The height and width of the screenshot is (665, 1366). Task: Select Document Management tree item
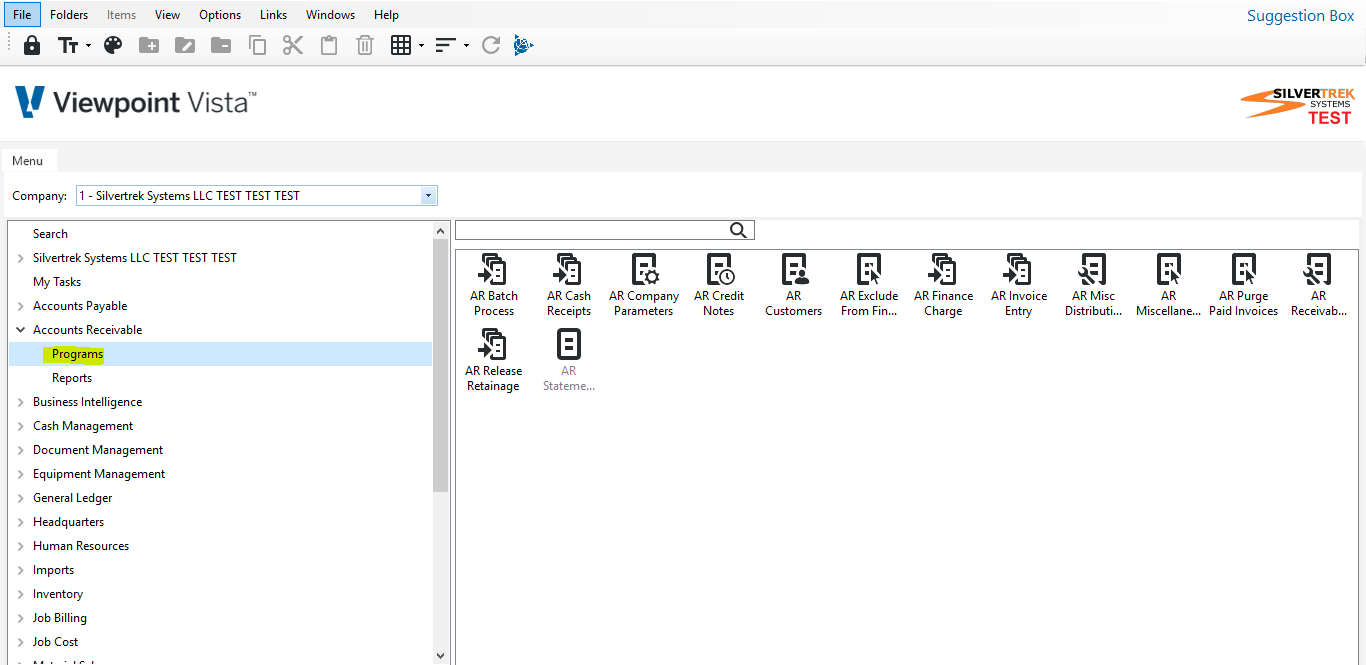pyautogui.click(x=98, y=450)
